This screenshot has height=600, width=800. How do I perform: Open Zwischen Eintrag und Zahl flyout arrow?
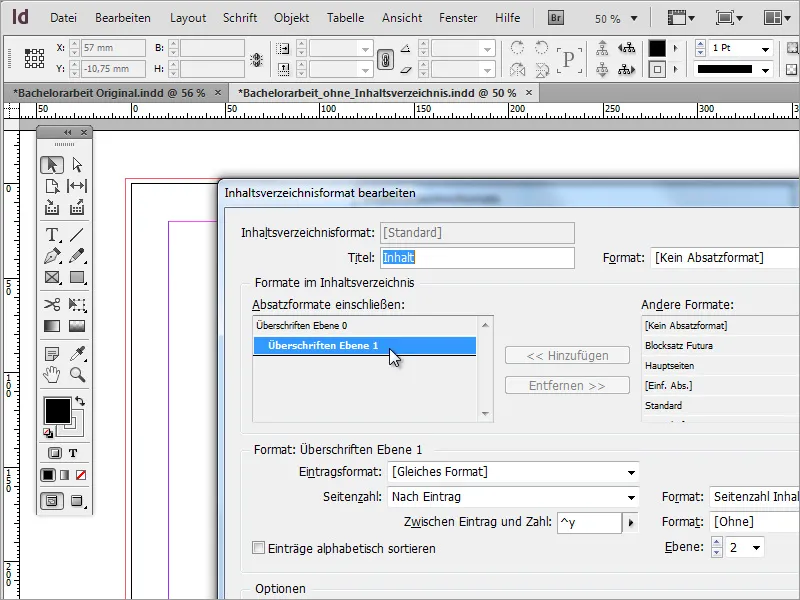click(631, 522)
